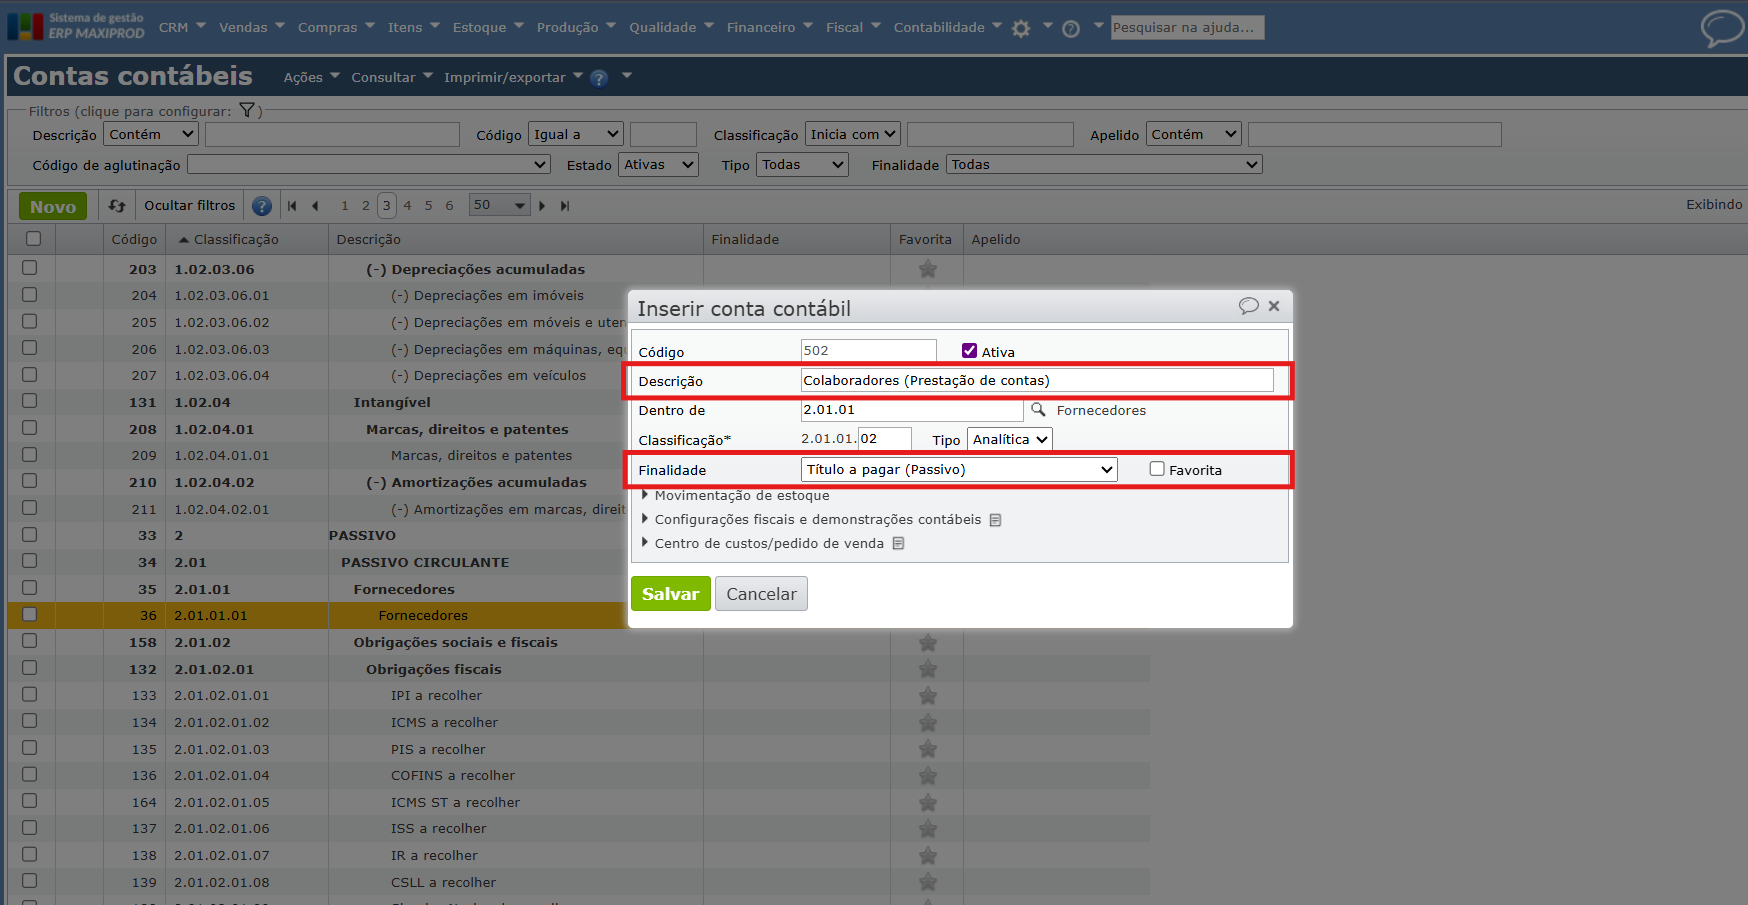
Task: Toggle the Ativa checkbox in the dialog
Action: 969,351
